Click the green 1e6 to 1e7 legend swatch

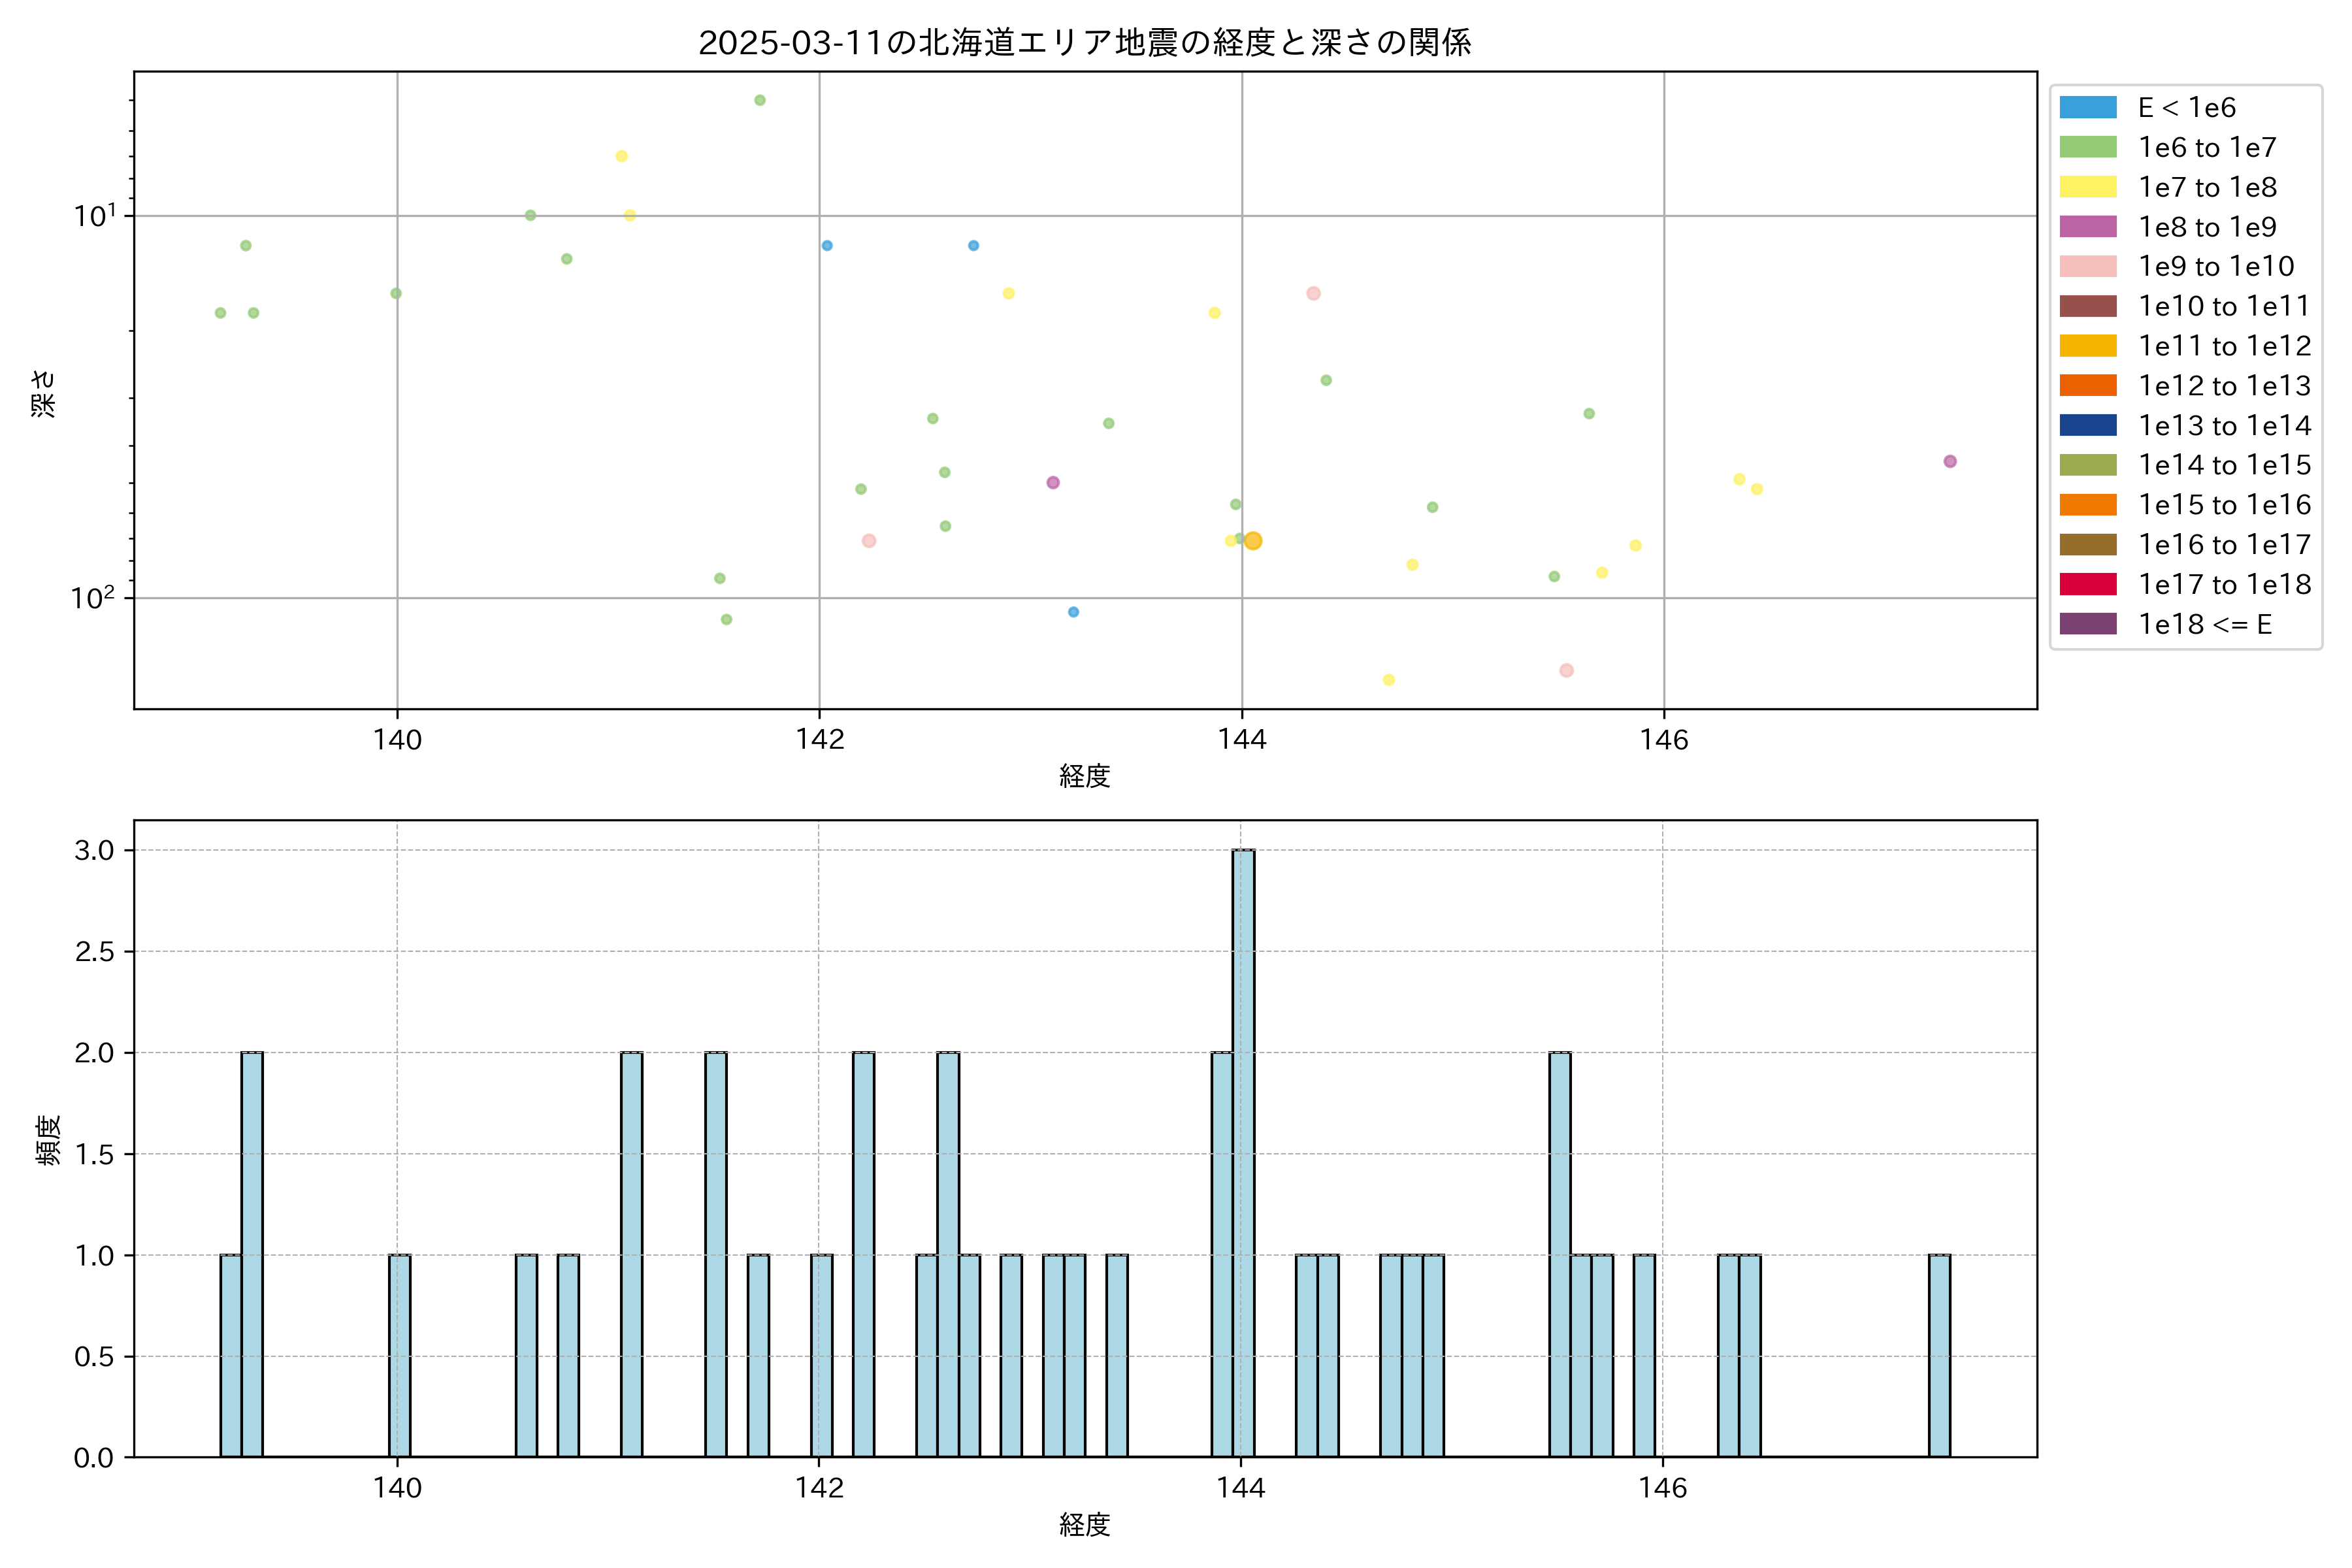tap(2087, 147)
